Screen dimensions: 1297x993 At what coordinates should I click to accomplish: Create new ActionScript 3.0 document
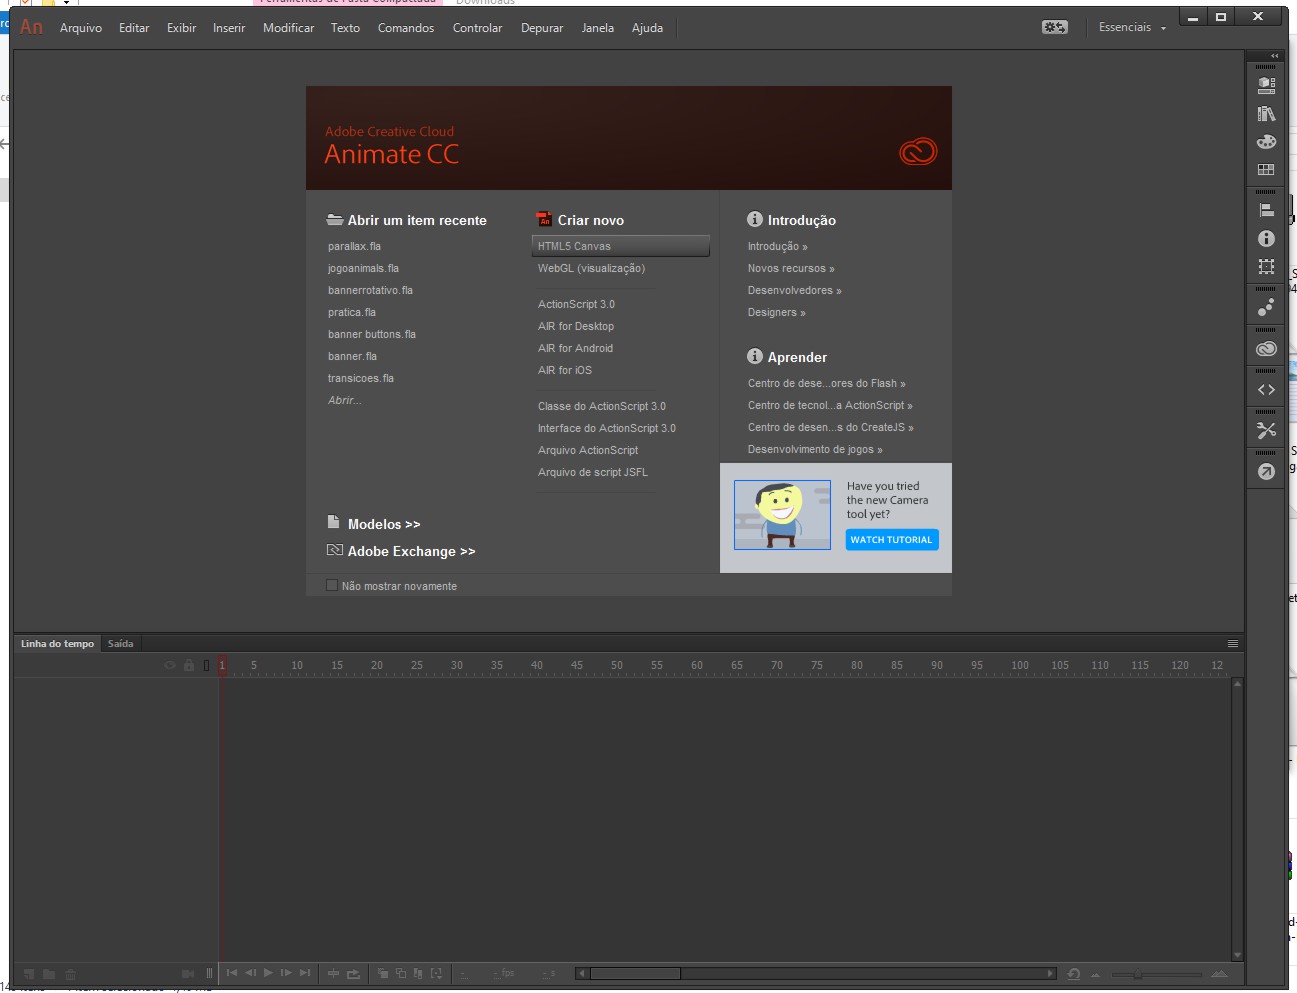576,304
